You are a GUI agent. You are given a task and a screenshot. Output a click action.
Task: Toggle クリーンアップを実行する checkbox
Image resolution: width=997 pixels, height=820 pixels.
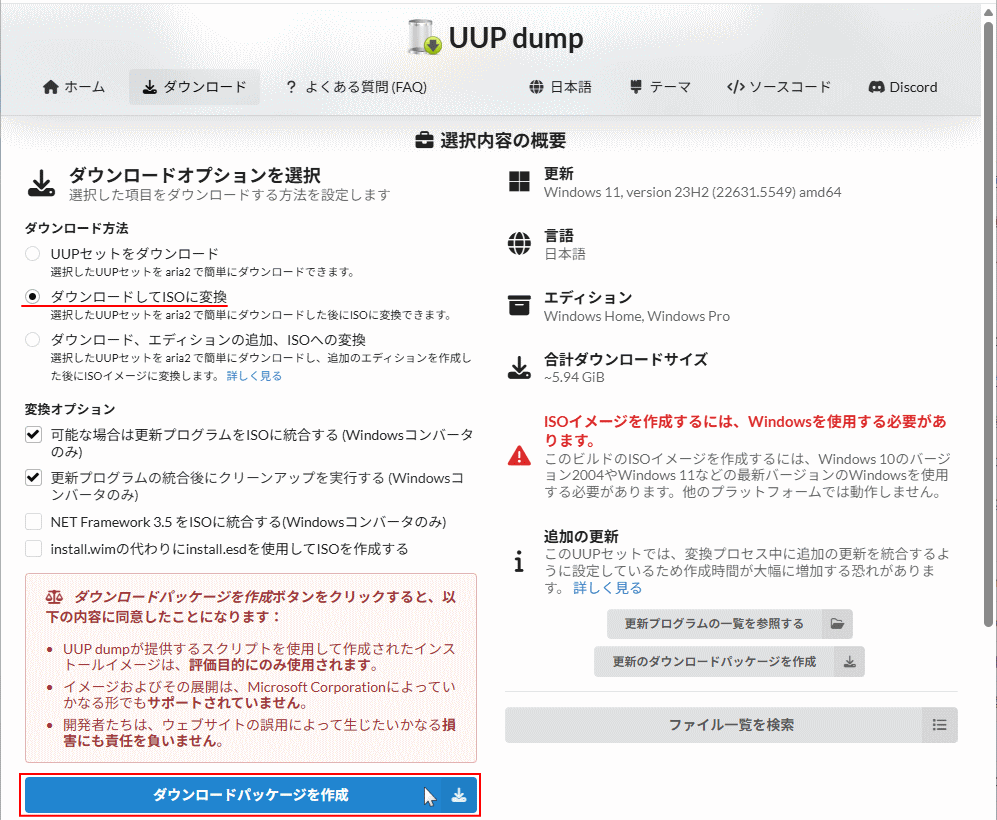point(33,477)
